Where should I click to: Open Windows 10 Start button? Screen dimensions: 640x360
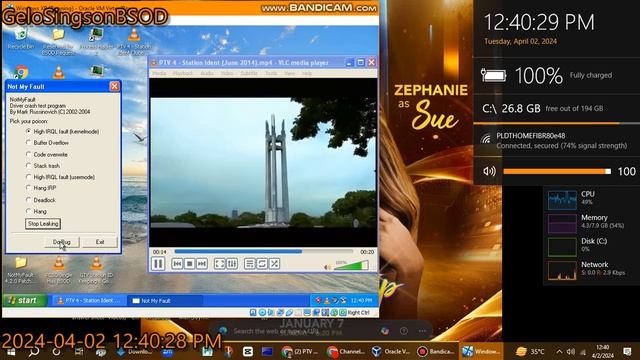click(x=11, y=351)
